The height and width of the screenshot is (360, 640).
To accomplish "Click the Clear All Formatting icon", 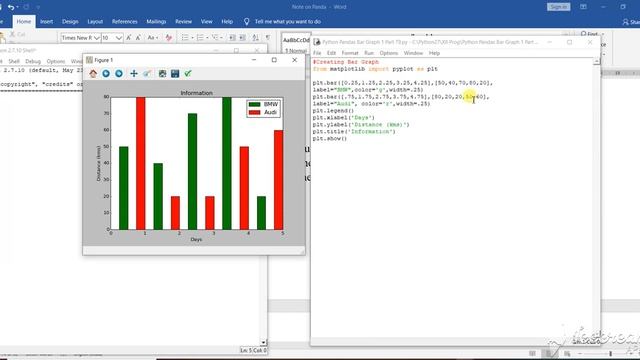I will [x=169, y=38].
